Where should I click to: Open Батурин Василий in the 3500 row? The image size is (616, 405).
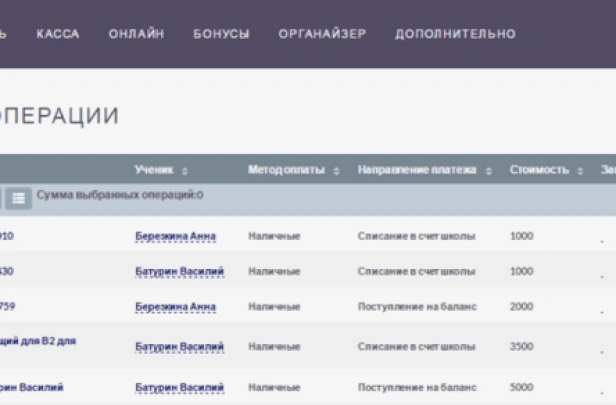click(179, 346)
